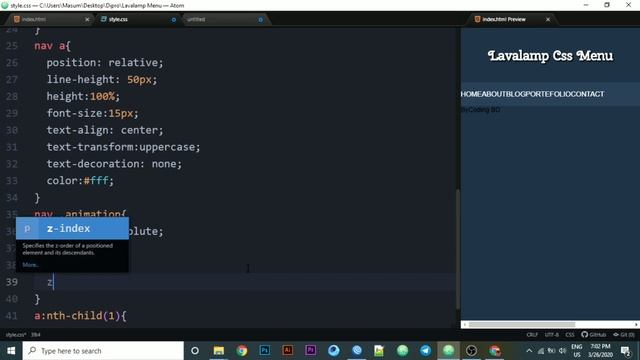Click the HOME link in the preview
This screenshot has width=640, height=360.
pos(471,94)
